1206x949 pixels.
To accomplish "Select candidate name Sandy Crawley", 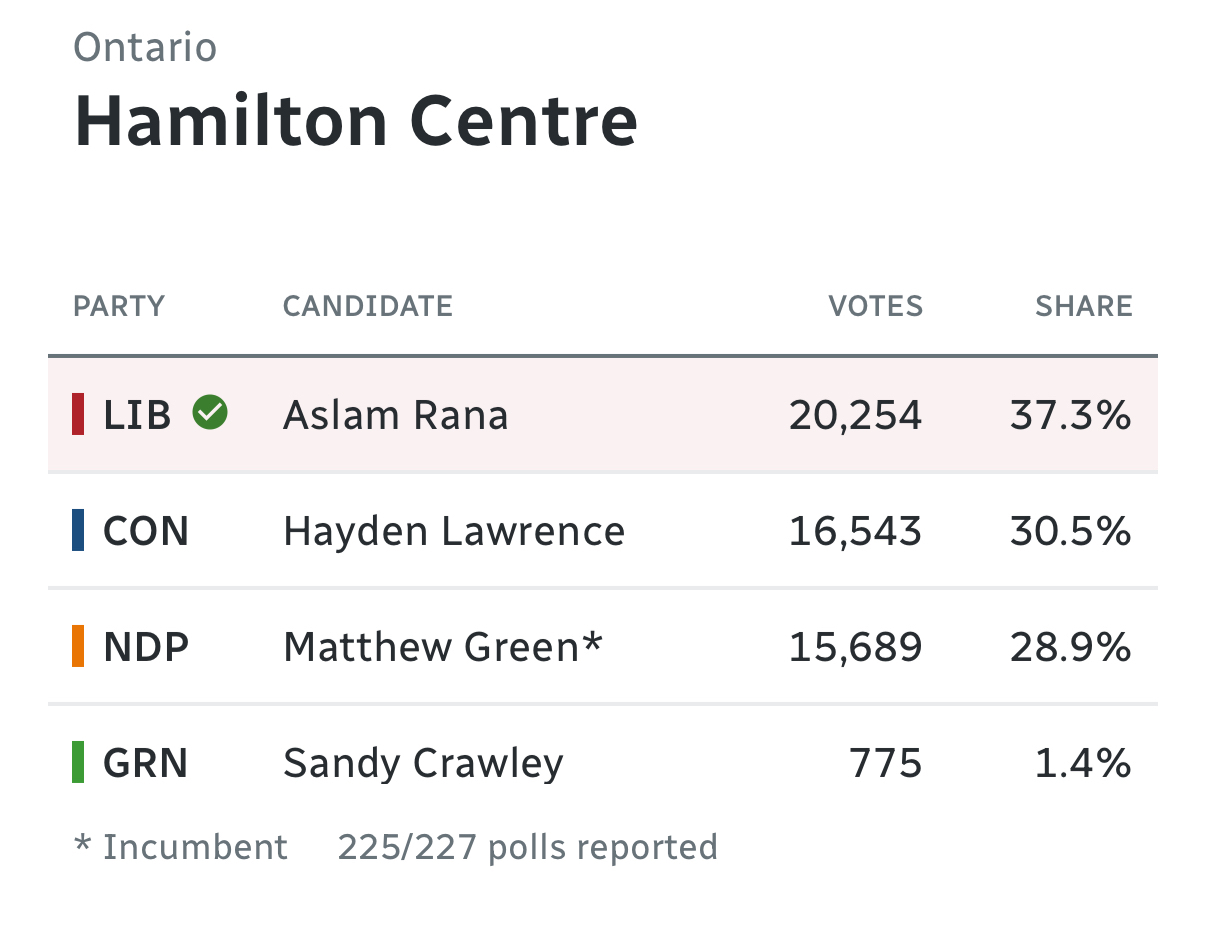I will click(x=423, y=764).
